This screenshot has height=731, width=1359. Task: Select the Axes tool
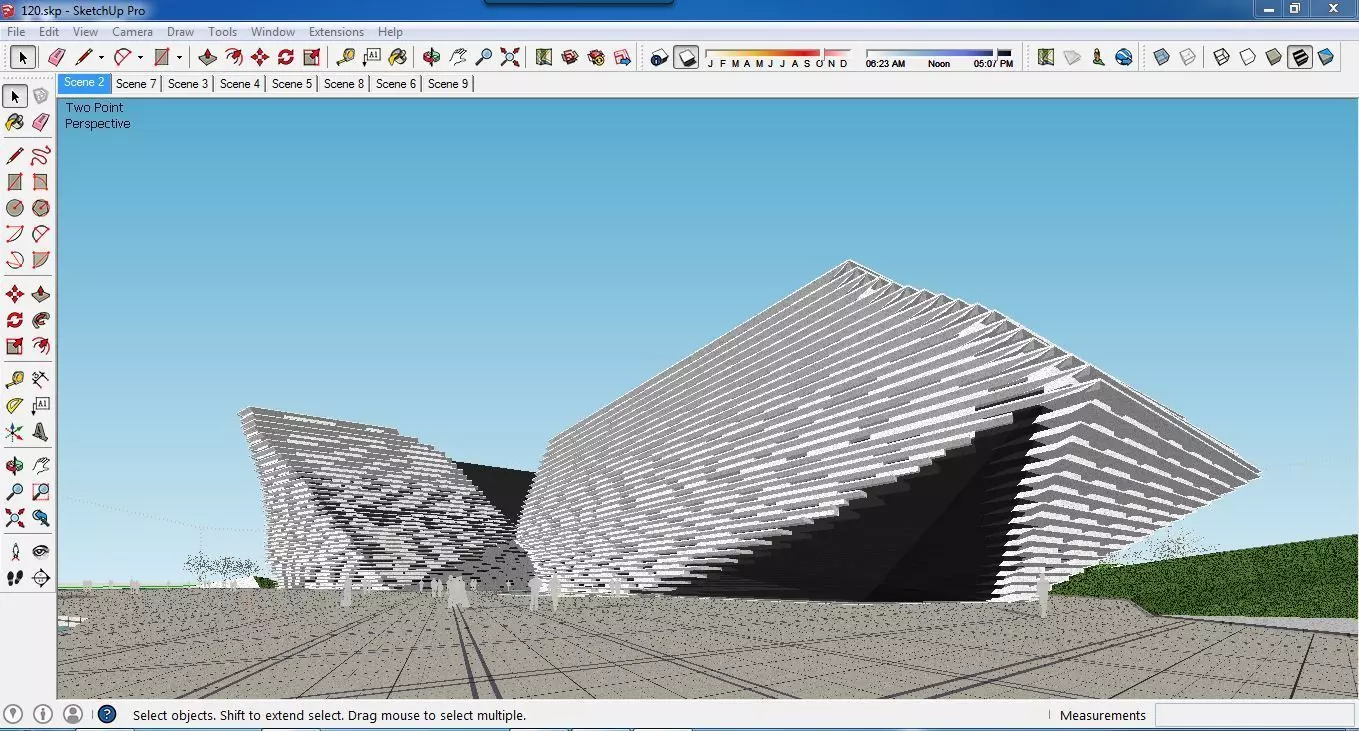[15, 432]
